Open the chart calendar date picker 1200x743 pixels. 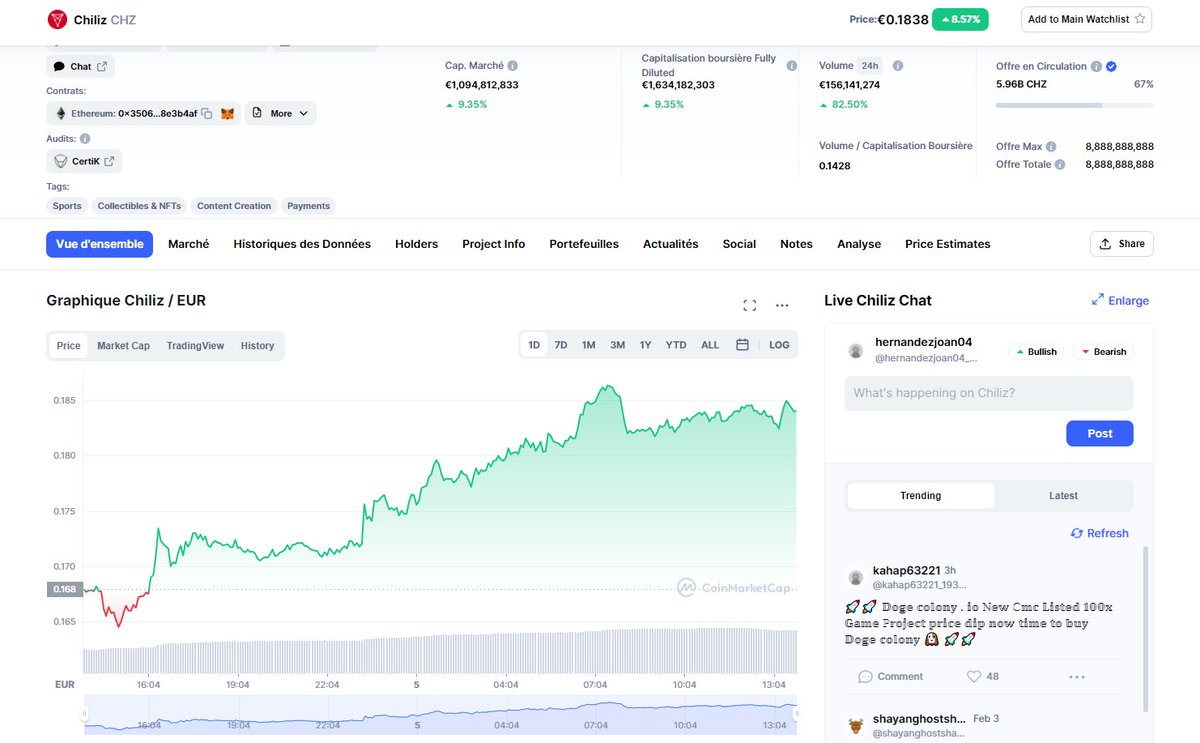pos(742,345)
